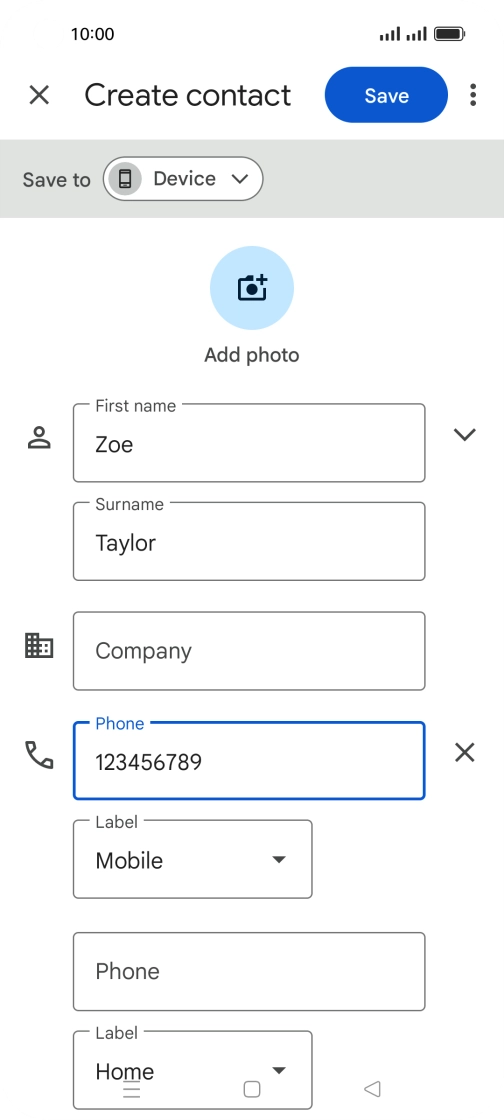Image resolution: width=504 pixels, height=1120 pixels.
Task: Clear the phone number with X icon
Action: click(465, 752)
